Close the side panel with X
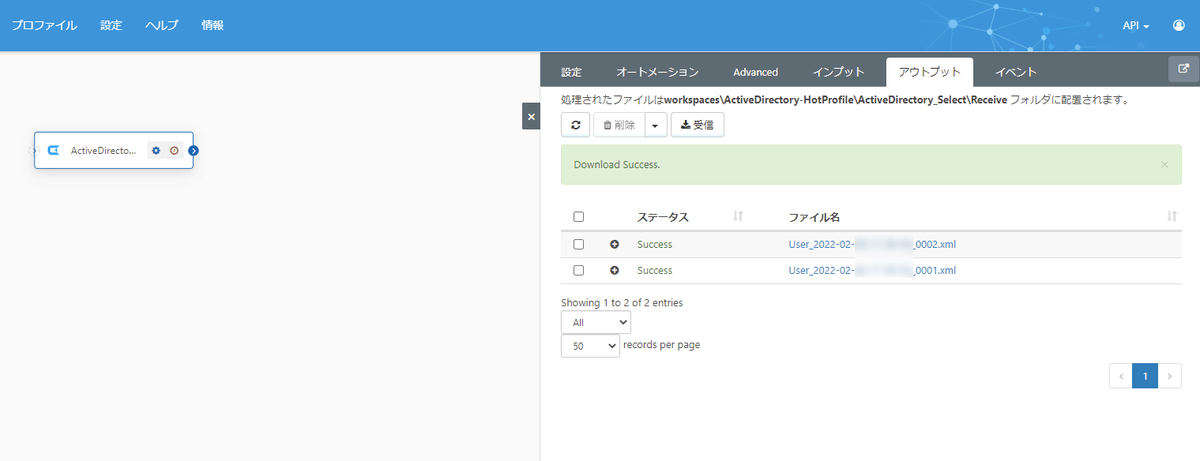1200x461 pixels. tap(531, 116)
